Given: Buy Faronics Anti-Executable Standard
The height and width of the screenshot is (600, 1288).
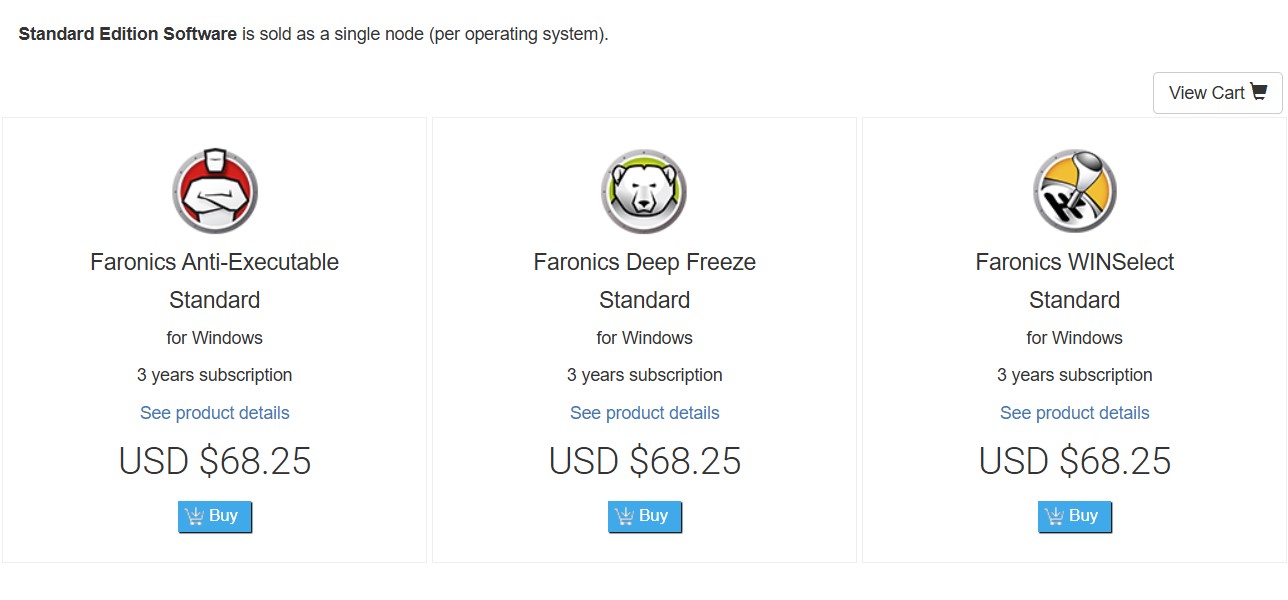Looking at the screenshot, I should (x=215, y=516).
